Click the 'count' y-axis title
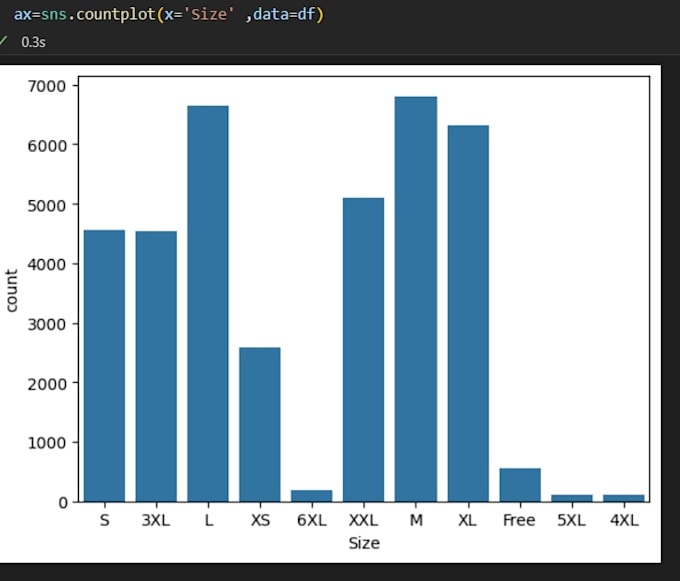This screenshot has height=581, width=680. coord(11,290)
